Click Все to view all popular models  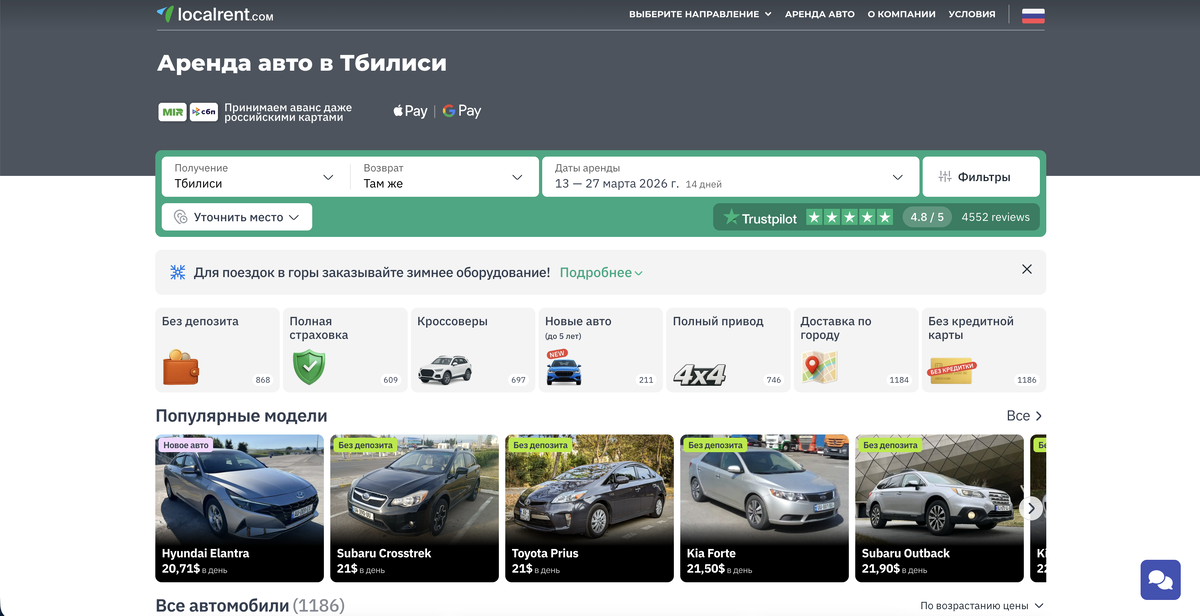pyautogui.click(x=1025, y=416)
